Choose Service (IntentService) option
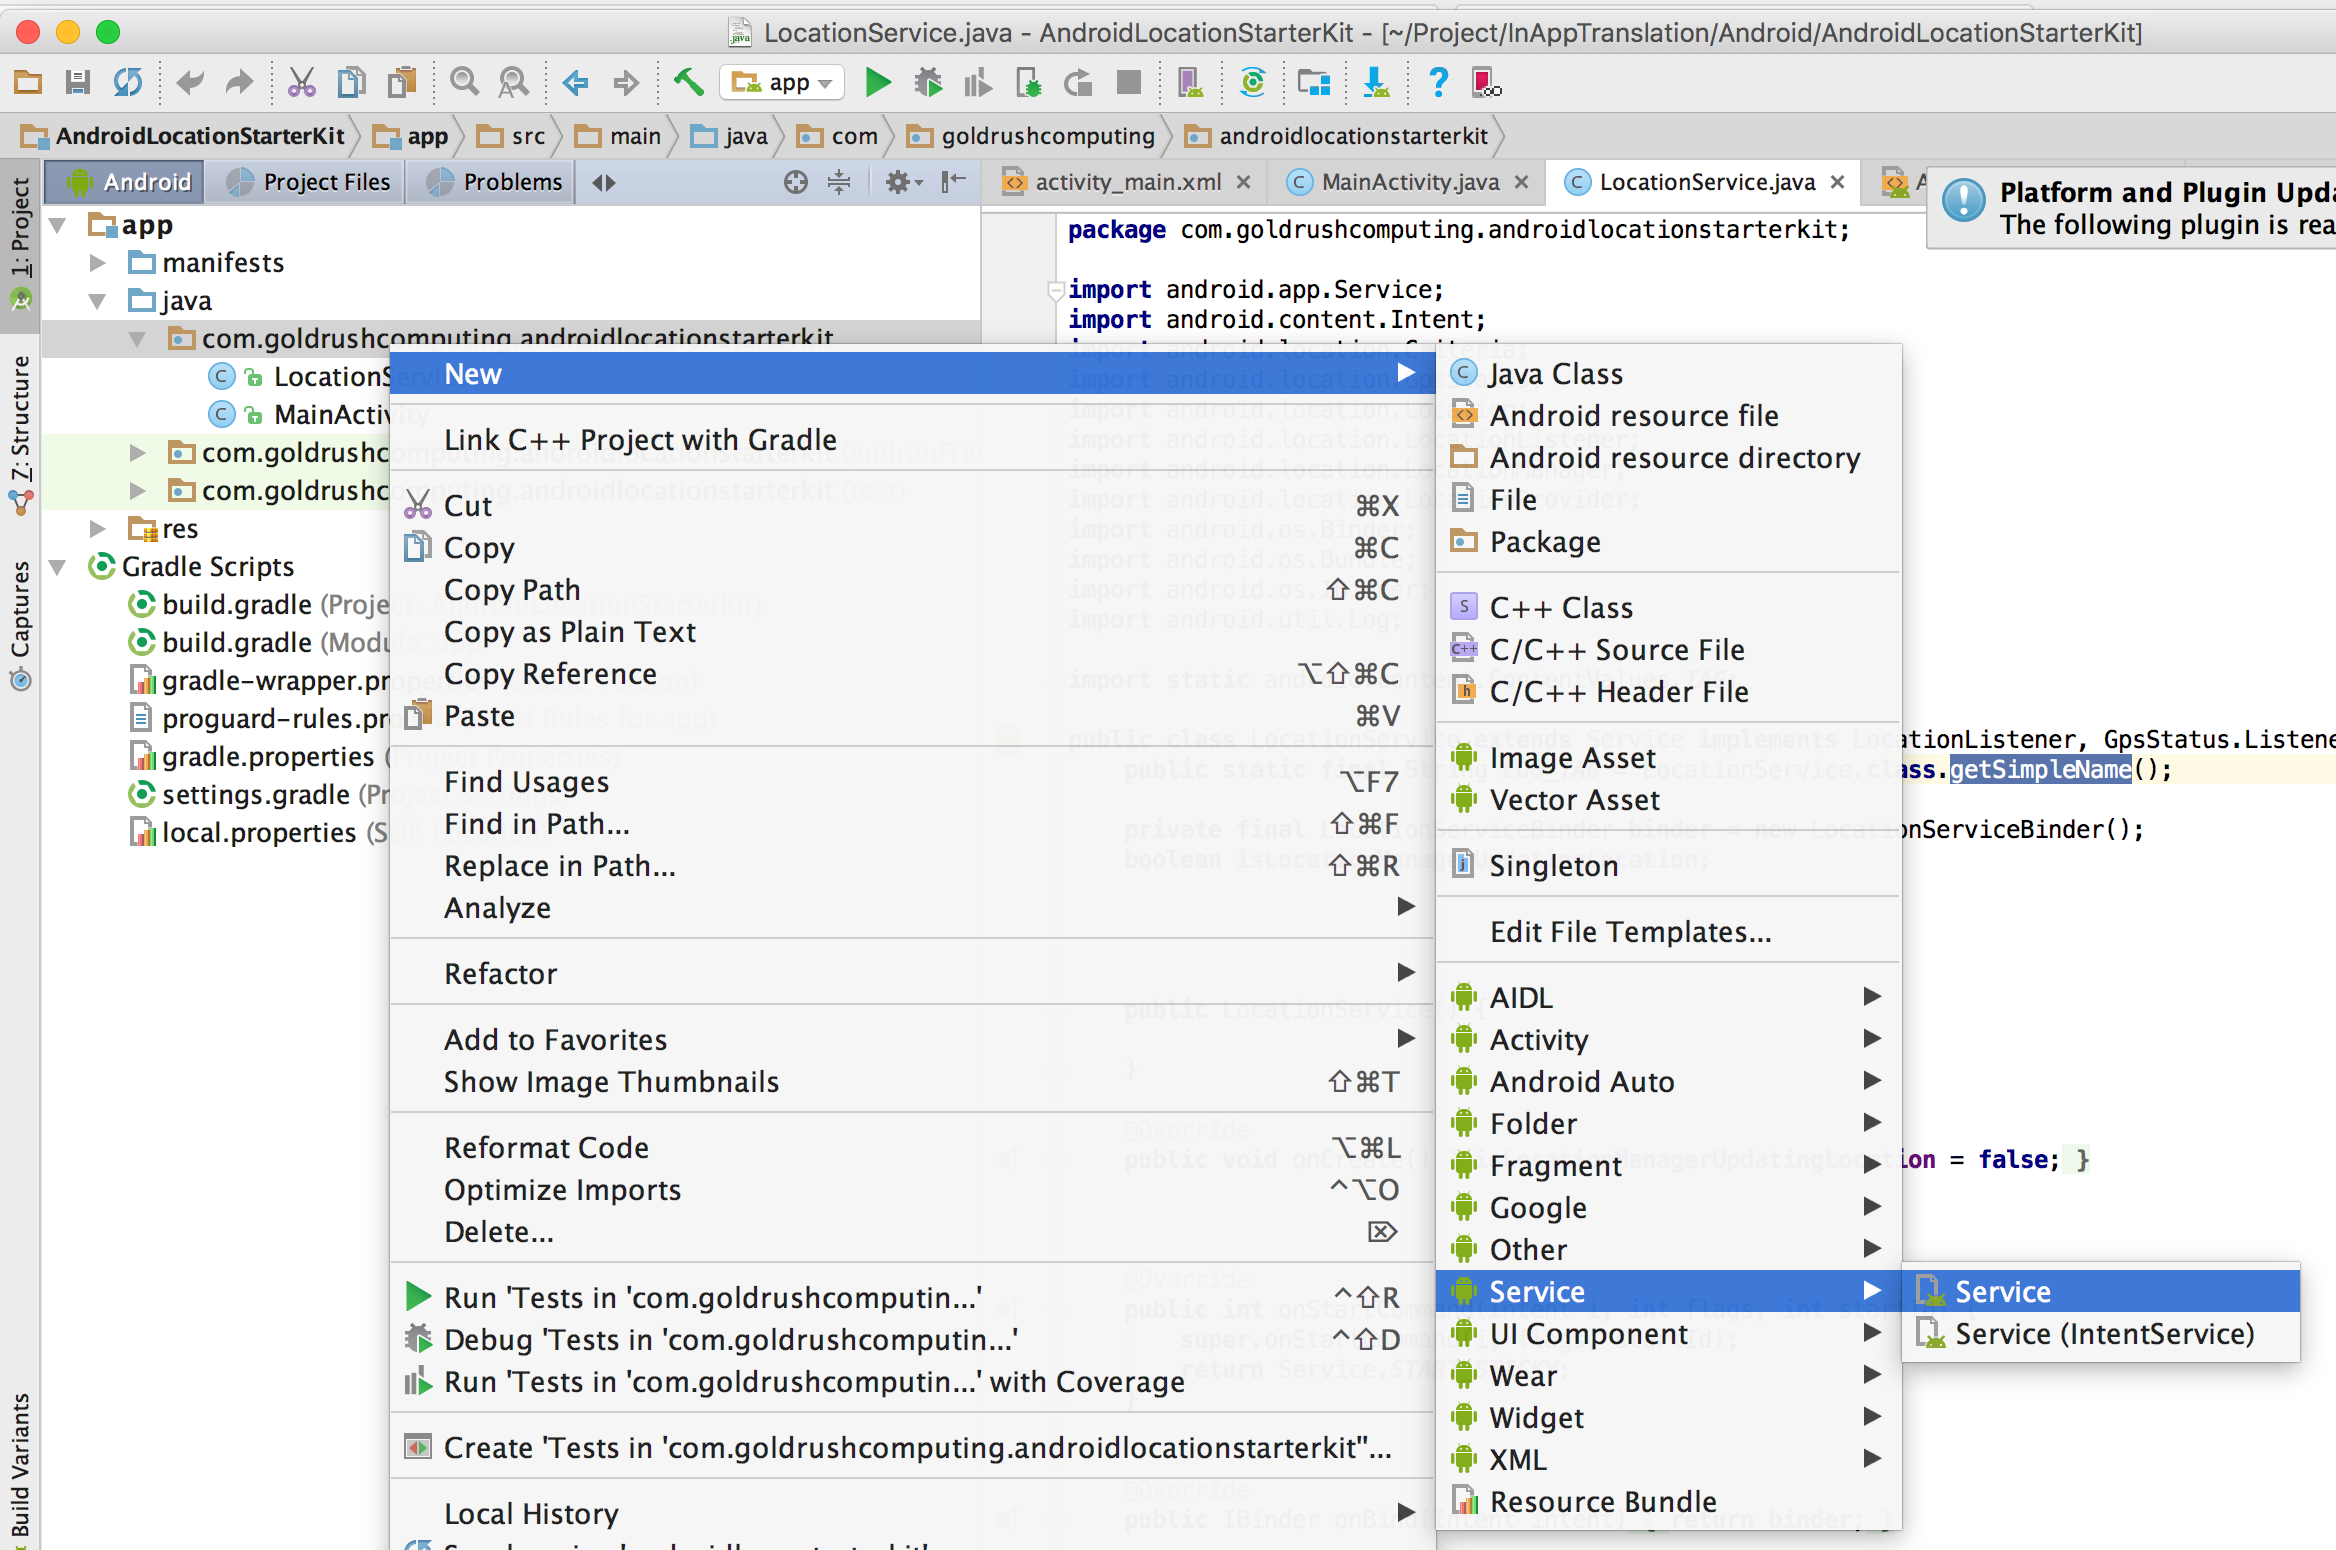Viewport: 2336px width, 1550px height. coord(2102,1334)
